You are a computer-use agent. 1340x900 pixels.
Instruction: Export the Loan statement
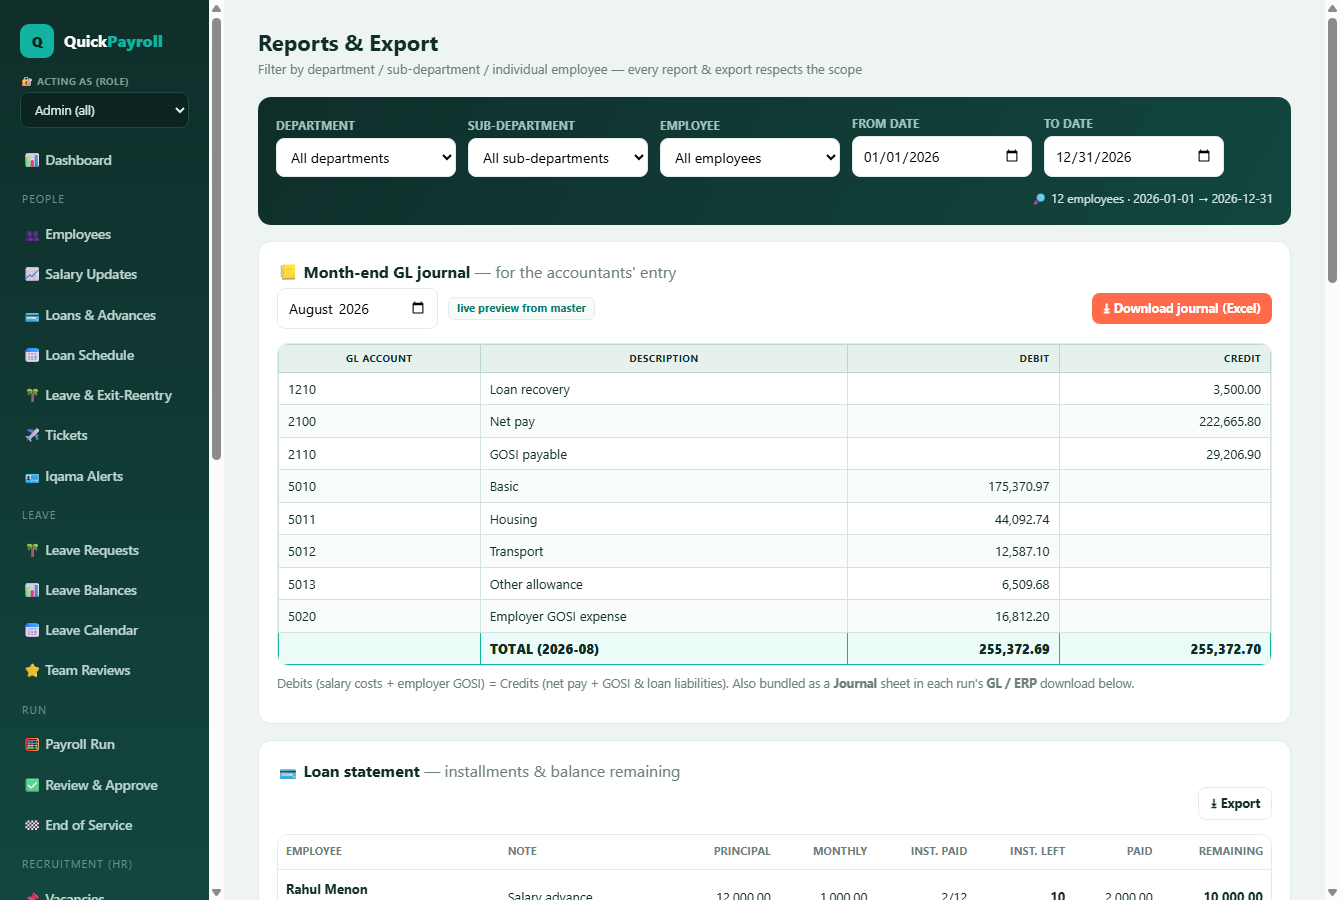1235,803
